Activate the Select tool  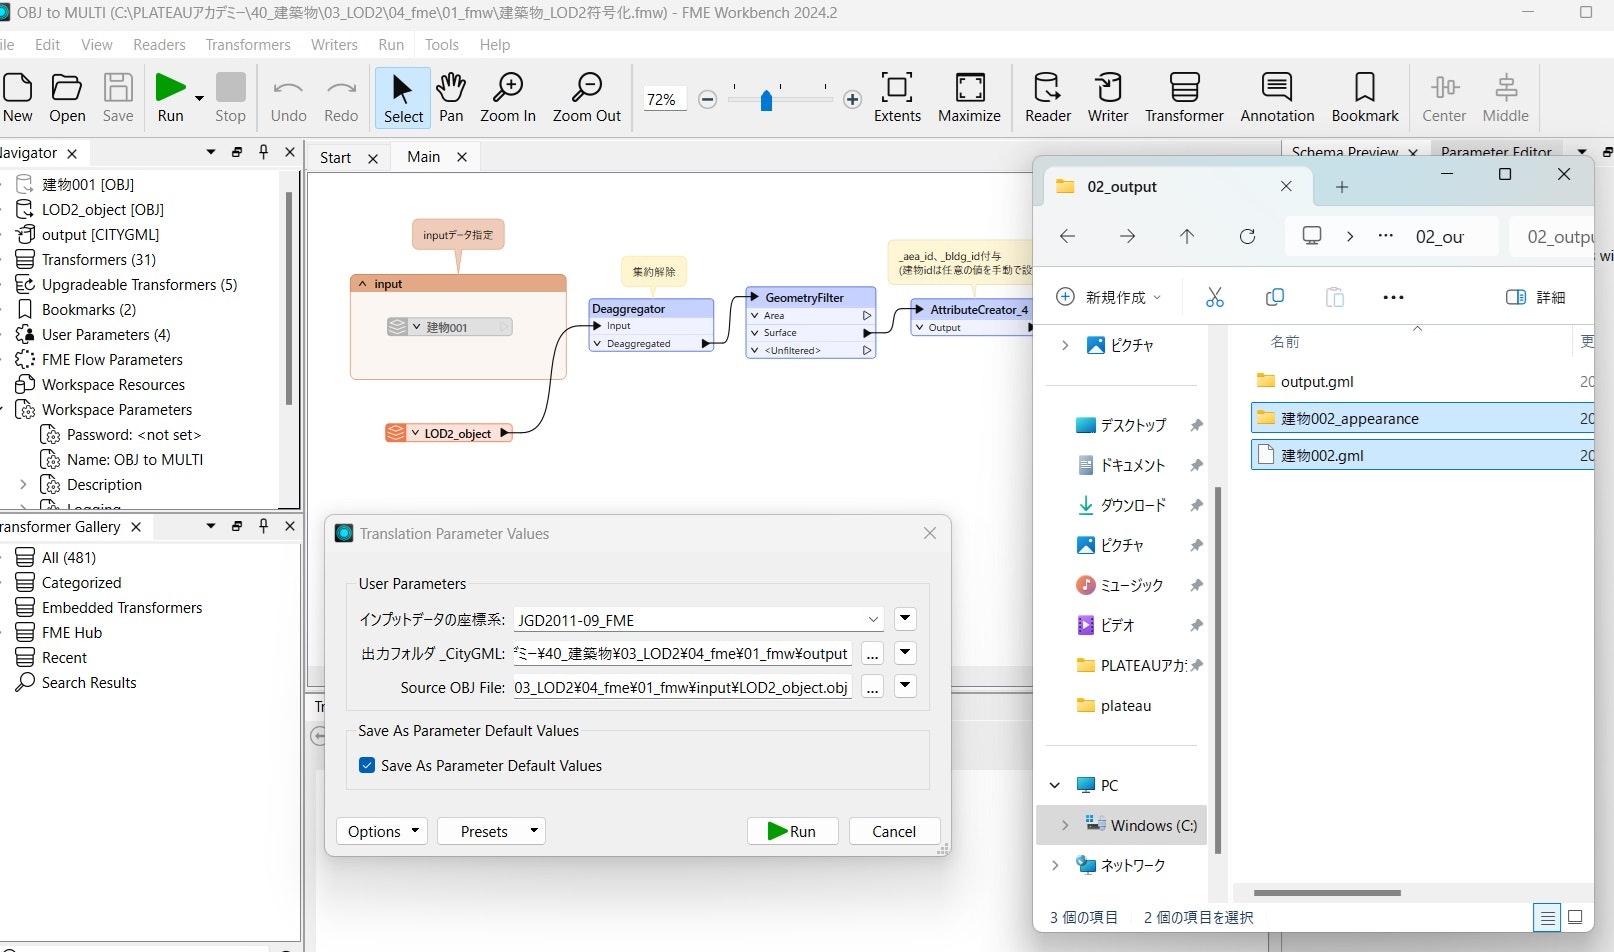(403, 98)
